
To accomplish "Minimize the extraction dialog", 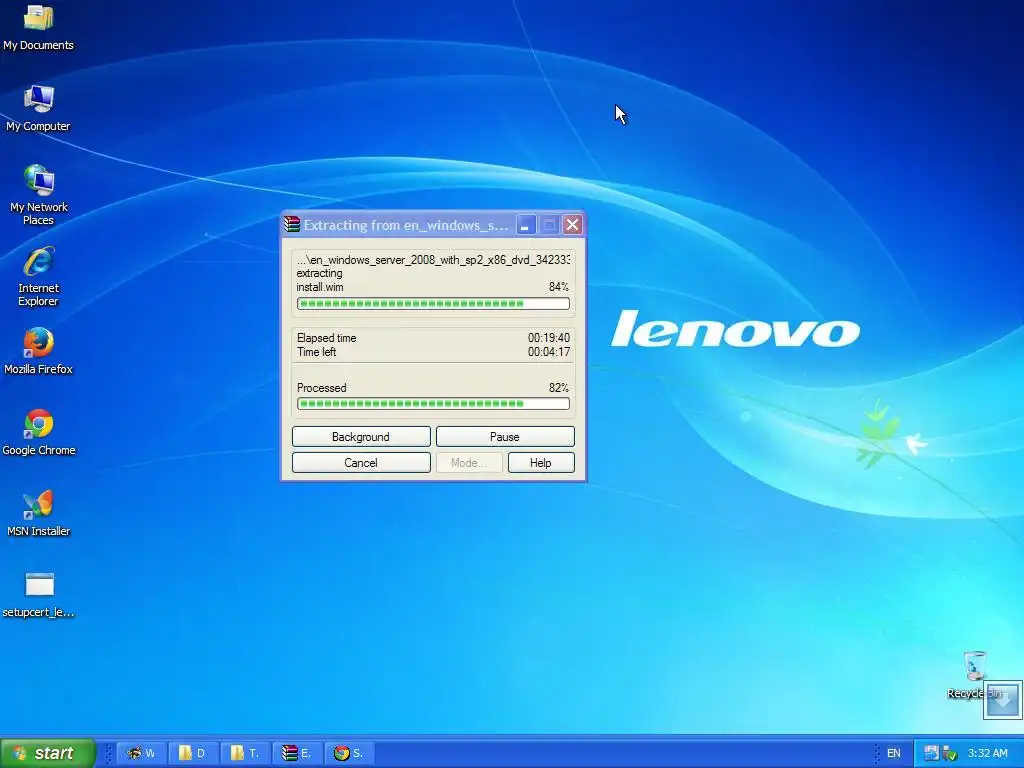I will [526, 225].
